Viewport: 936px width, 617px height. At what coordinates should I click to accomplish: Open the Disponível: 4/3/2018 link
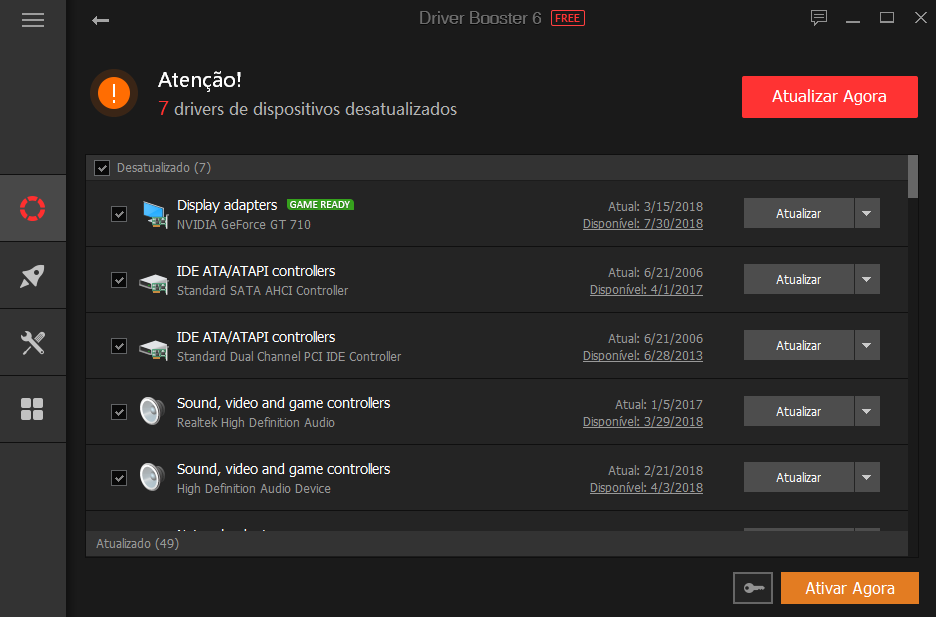646,488
